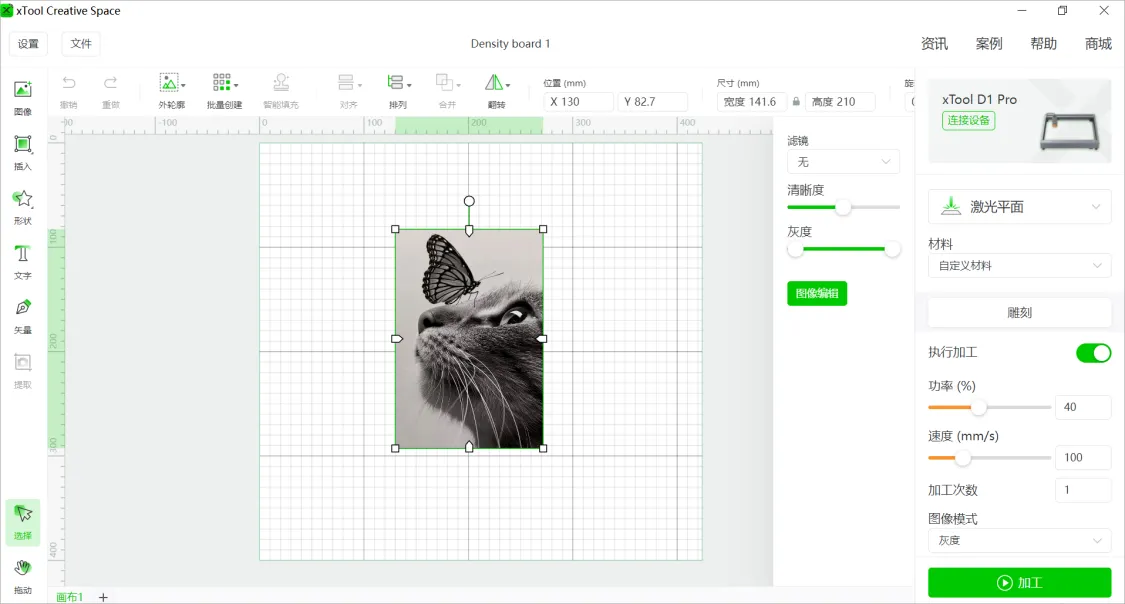Adjust the 速度 (mm/s) speed slider
1125x604 pixels.
tap(989, 458)
